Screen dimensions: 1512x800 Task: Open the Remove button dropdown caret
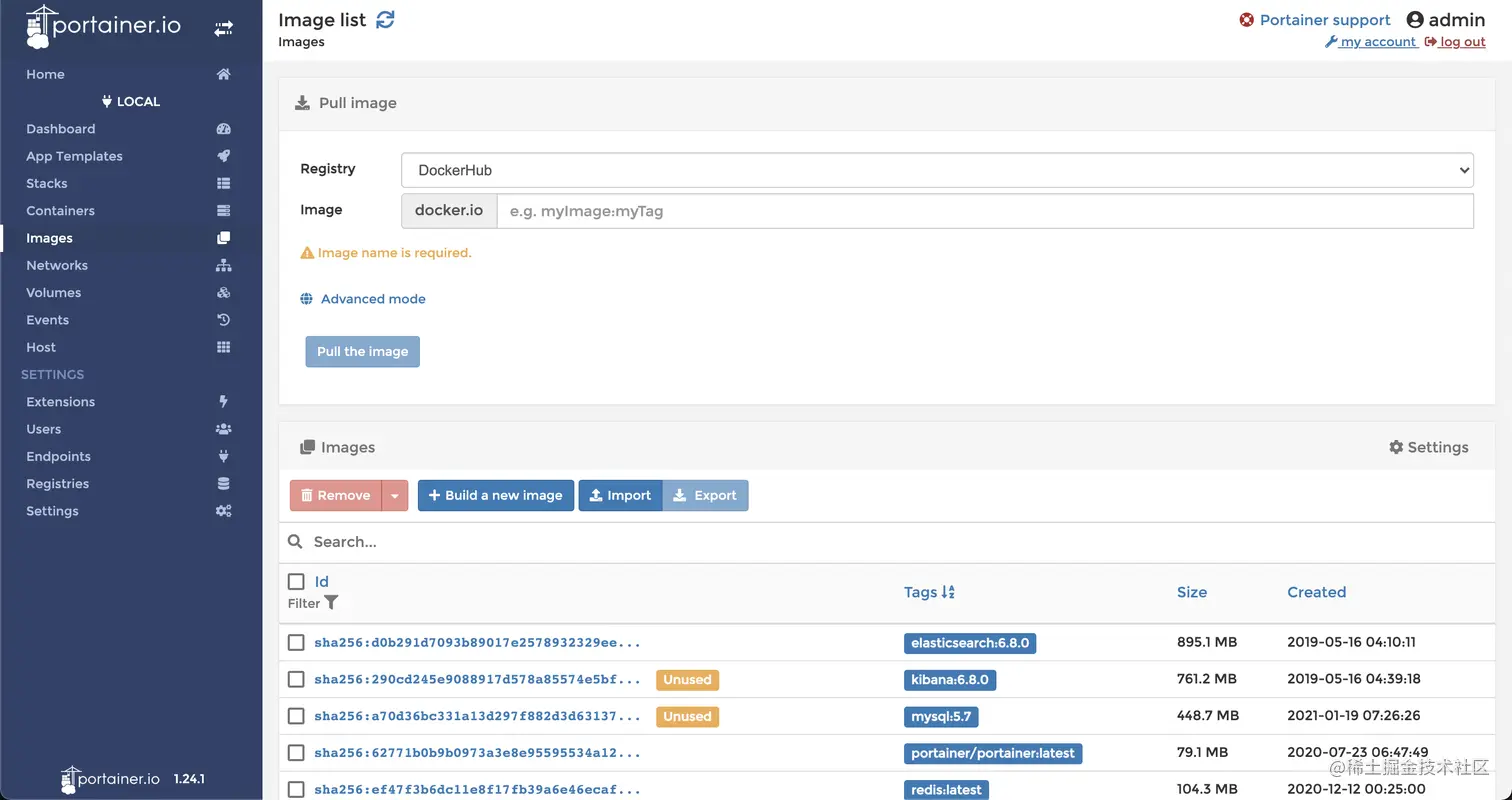coord(395,496)
